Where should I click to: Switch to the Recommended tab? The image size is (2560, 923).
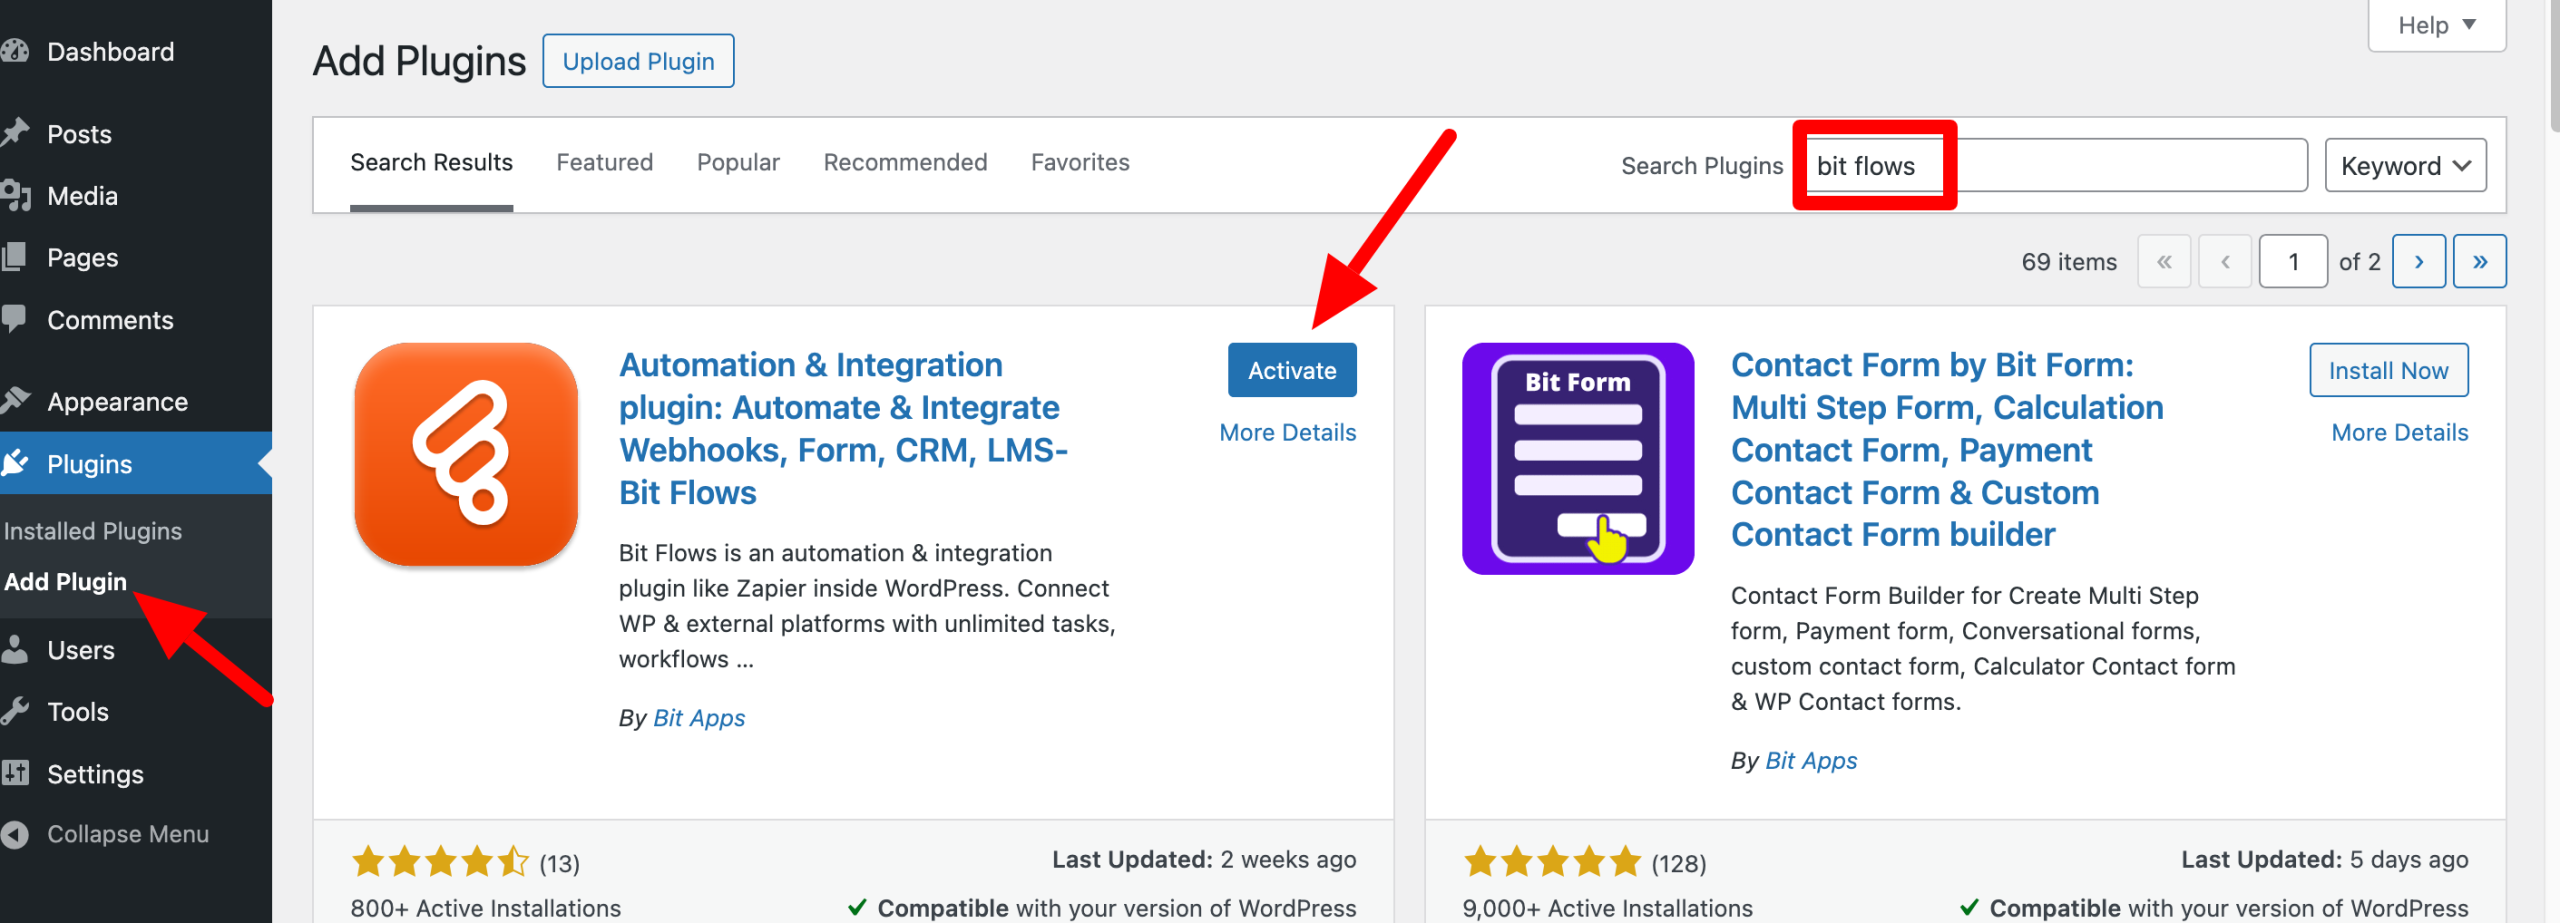click(x=905, y=162)
